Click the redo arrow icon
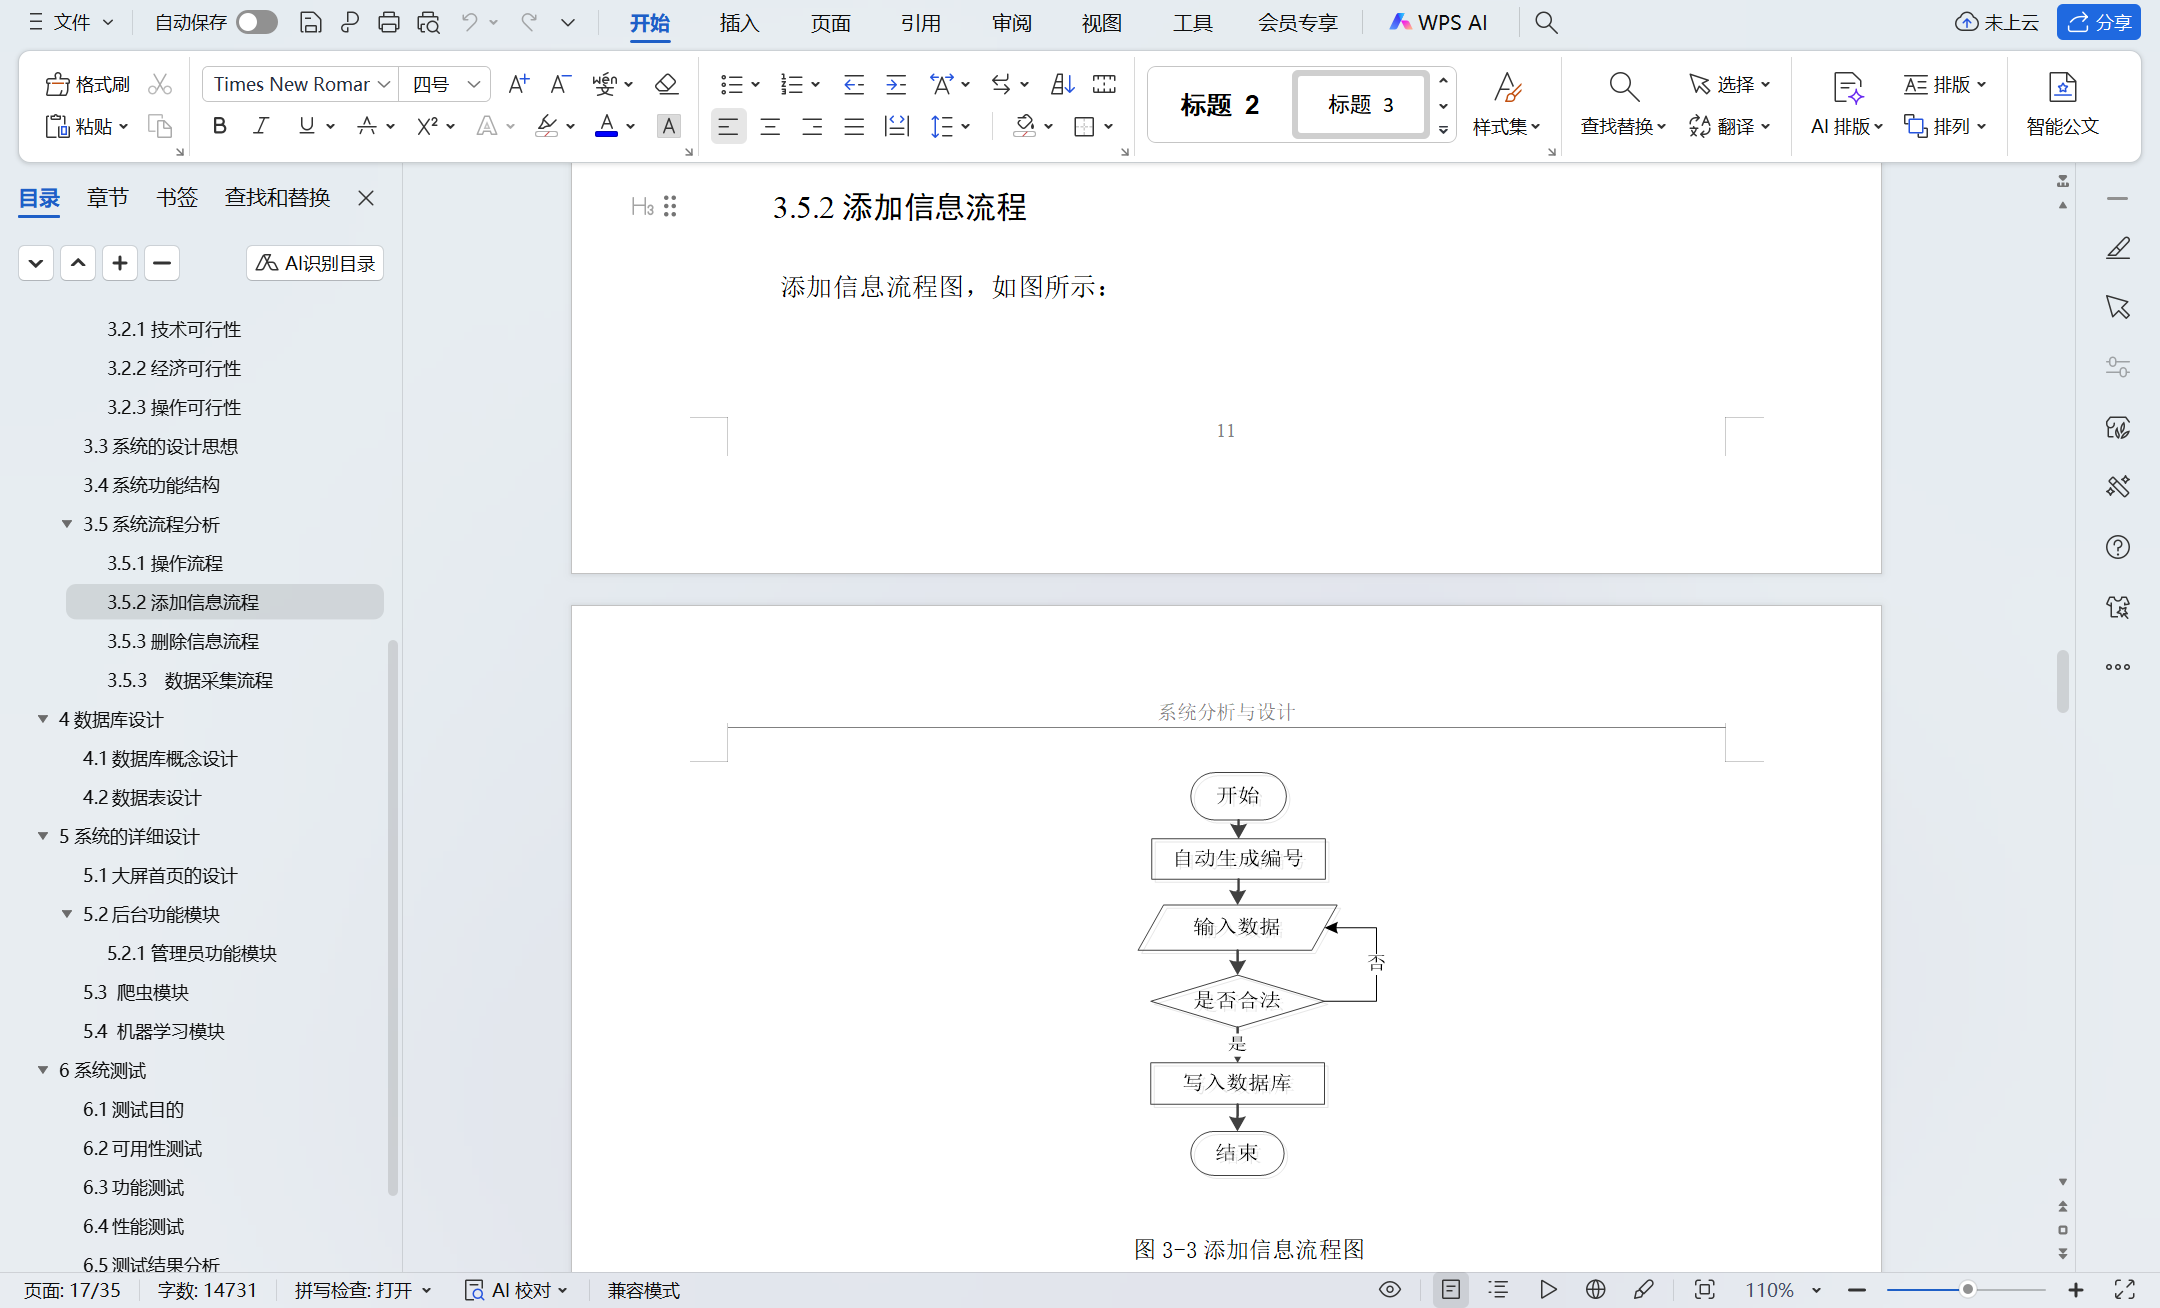The width and height of the screenshot is (2160, 1308). coord(529,22)
